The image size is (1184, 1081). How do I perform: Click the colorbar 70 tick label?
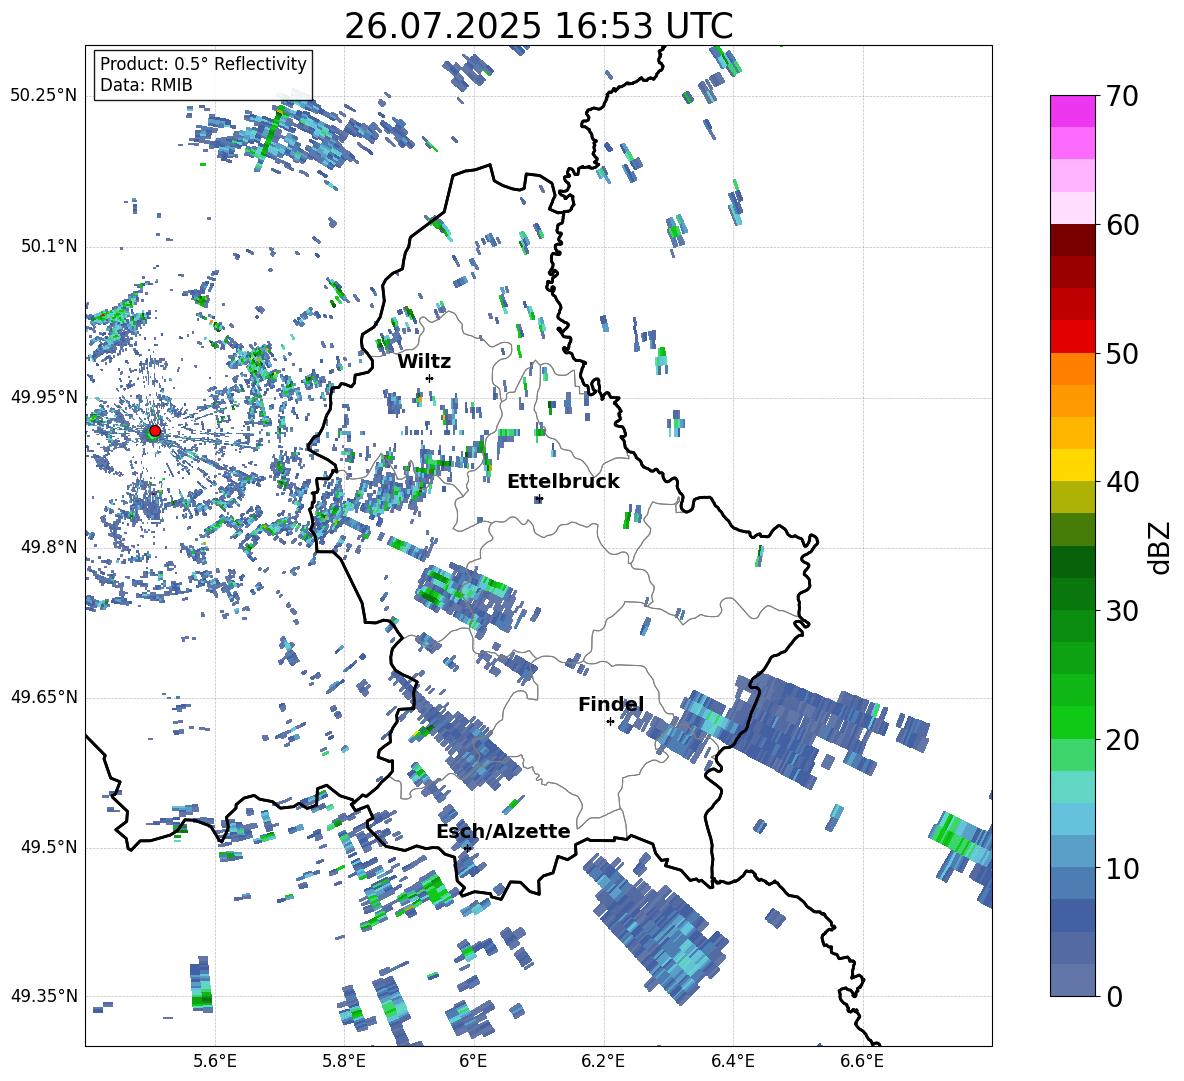coord(1122,97)
